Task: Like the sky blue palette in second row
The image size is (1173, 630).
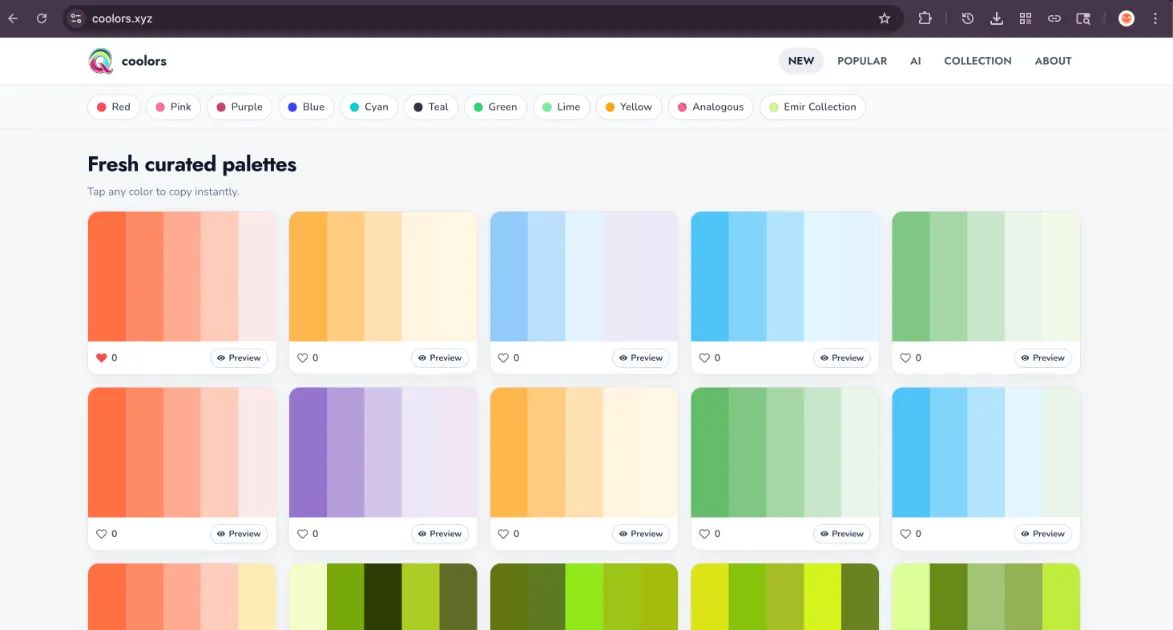Action: click(905, 533)
